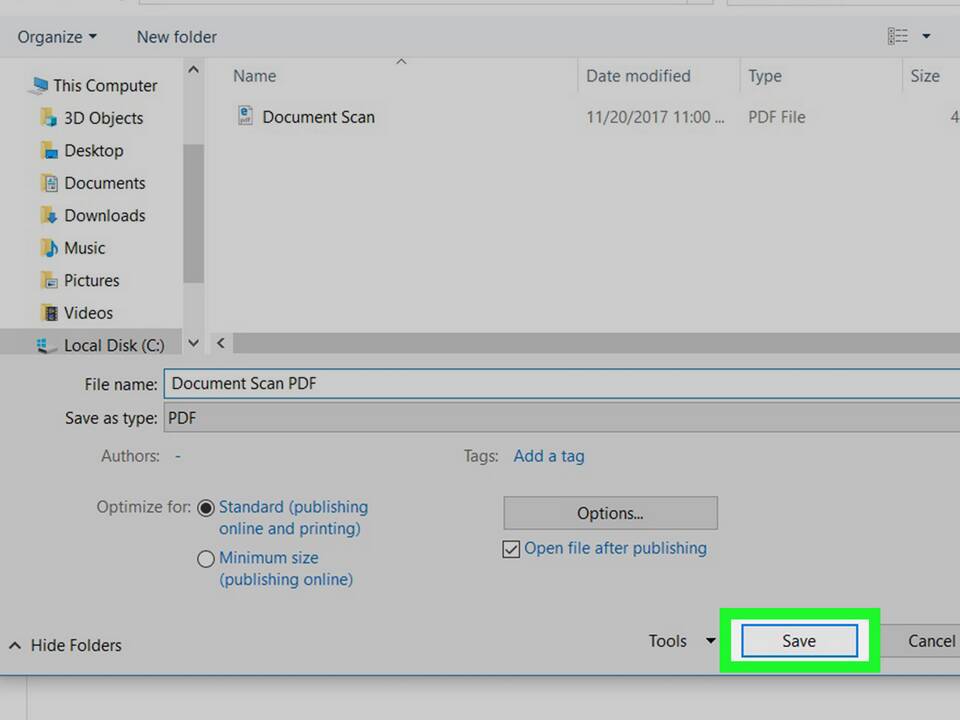960x720 pixels.
Task: Select Minimum size radio button
Action: [x=206, y=558]
